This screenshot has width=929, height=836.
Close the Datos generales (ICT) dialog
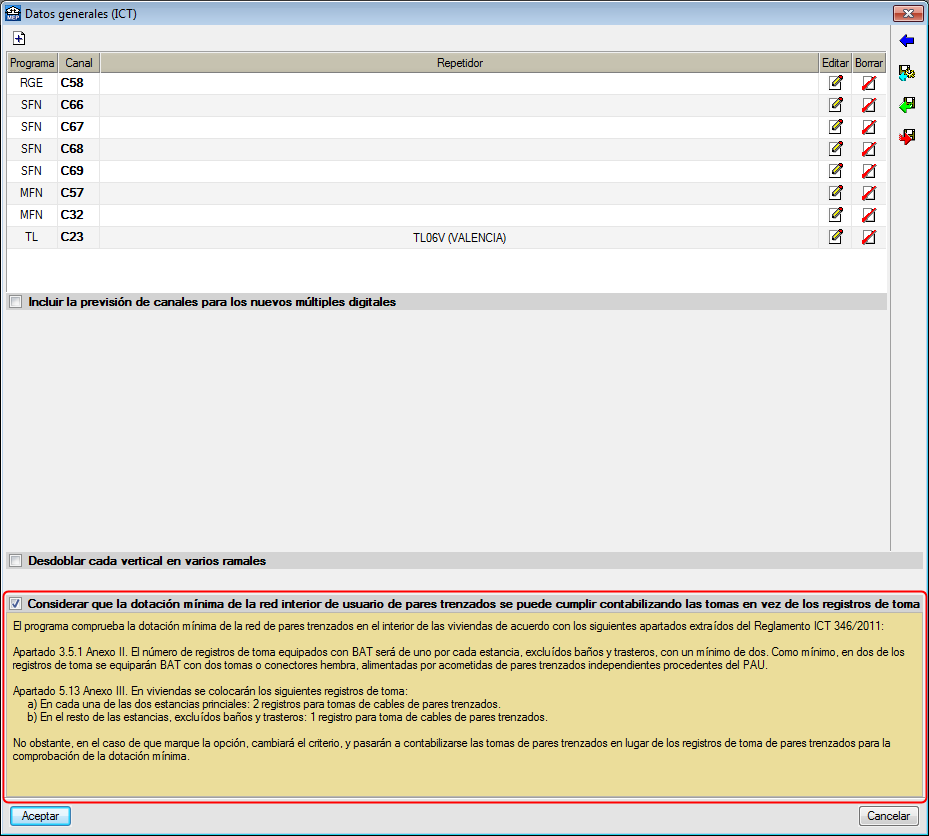908,13
